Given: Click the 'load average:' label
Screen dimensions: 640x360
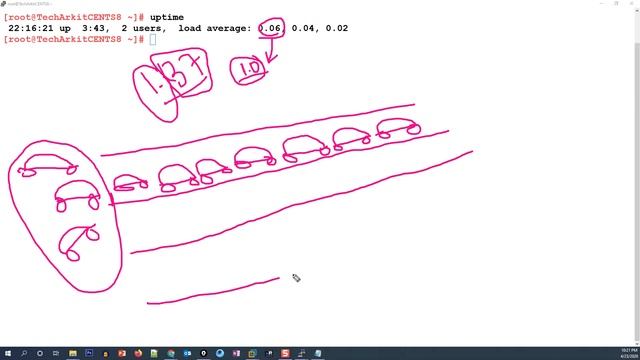Looking at the screenshot, I should click(215, 28).
